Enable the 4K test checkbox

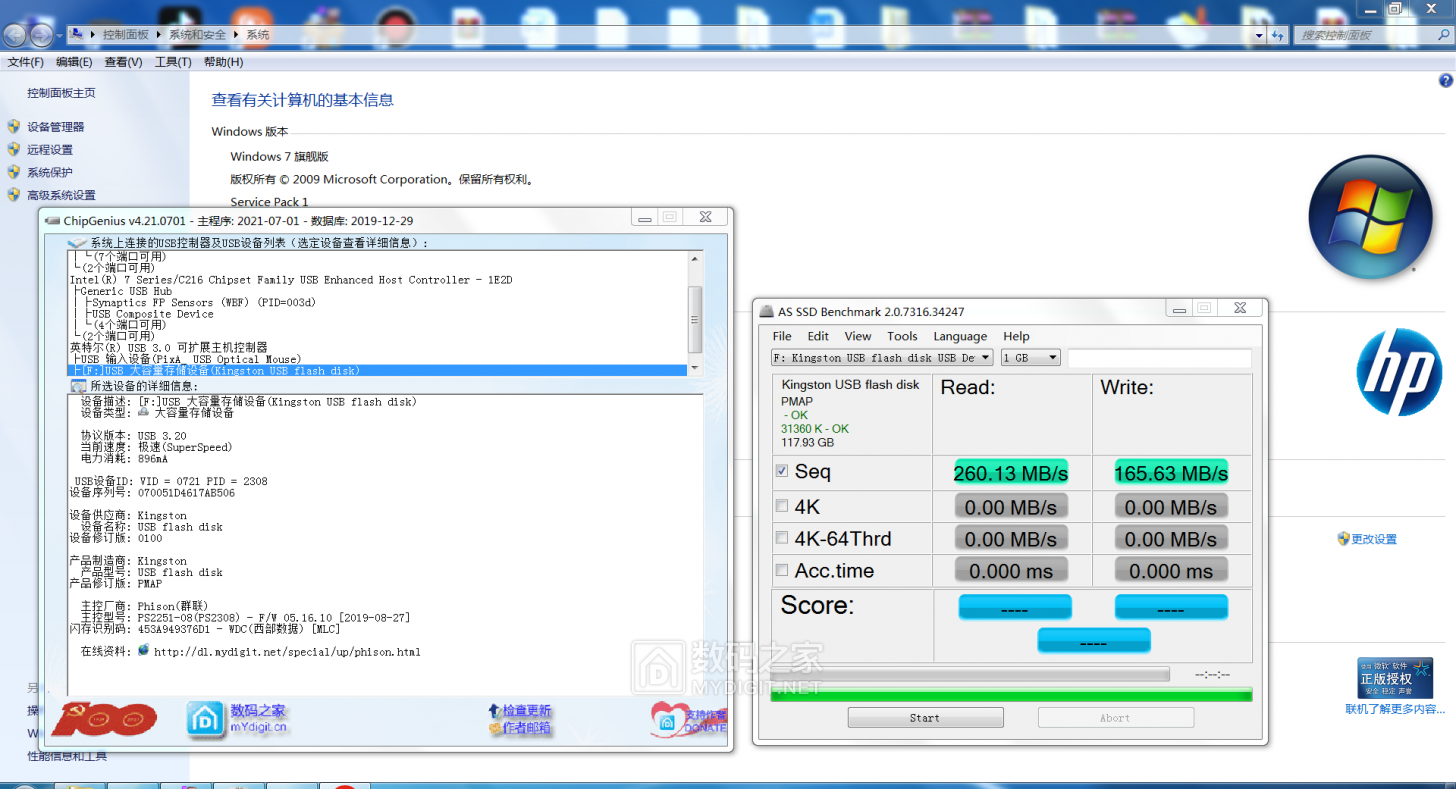(782, 506)
